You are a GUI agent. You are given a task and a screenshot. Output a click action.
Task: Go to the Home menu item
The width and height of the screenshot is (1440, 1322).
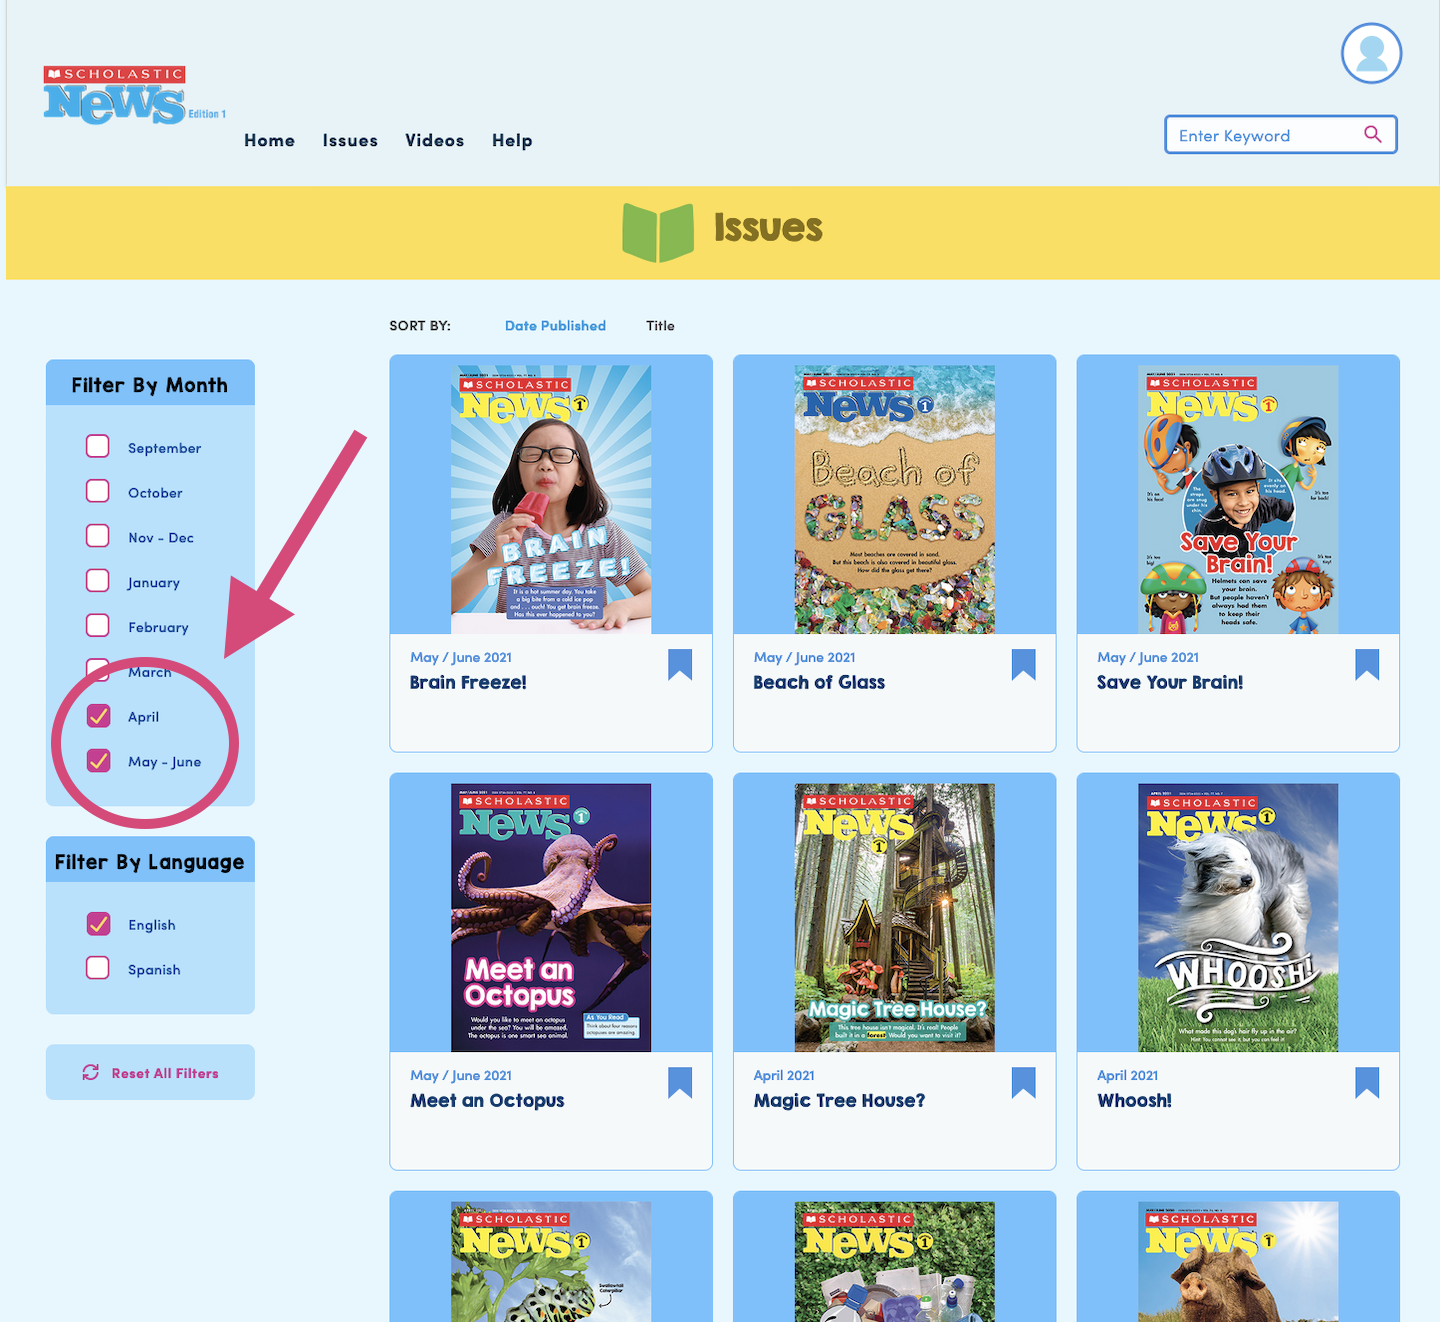(x=269, y=141)
